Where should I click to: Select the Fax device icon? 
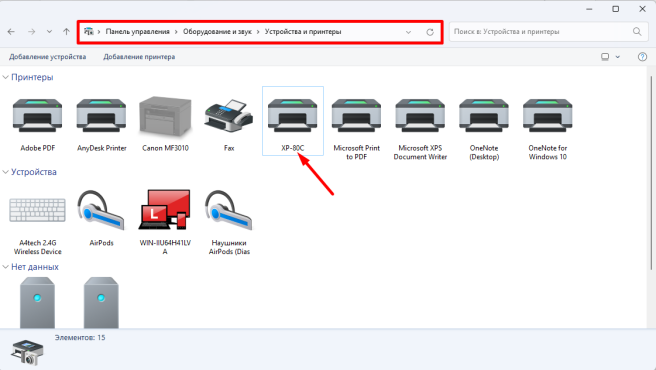tap(229, 116)
